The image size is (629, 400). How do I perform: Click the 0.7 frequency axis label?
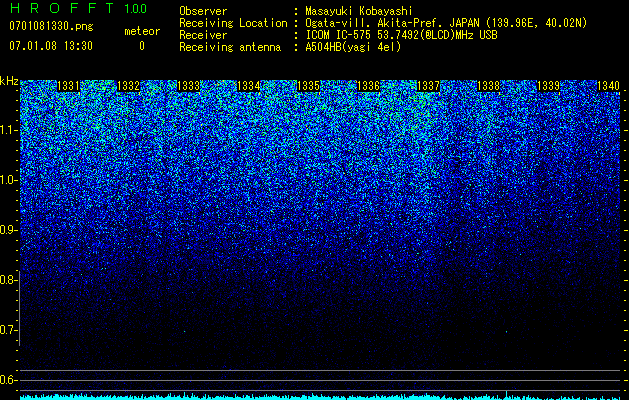click(x=8, y=330)
